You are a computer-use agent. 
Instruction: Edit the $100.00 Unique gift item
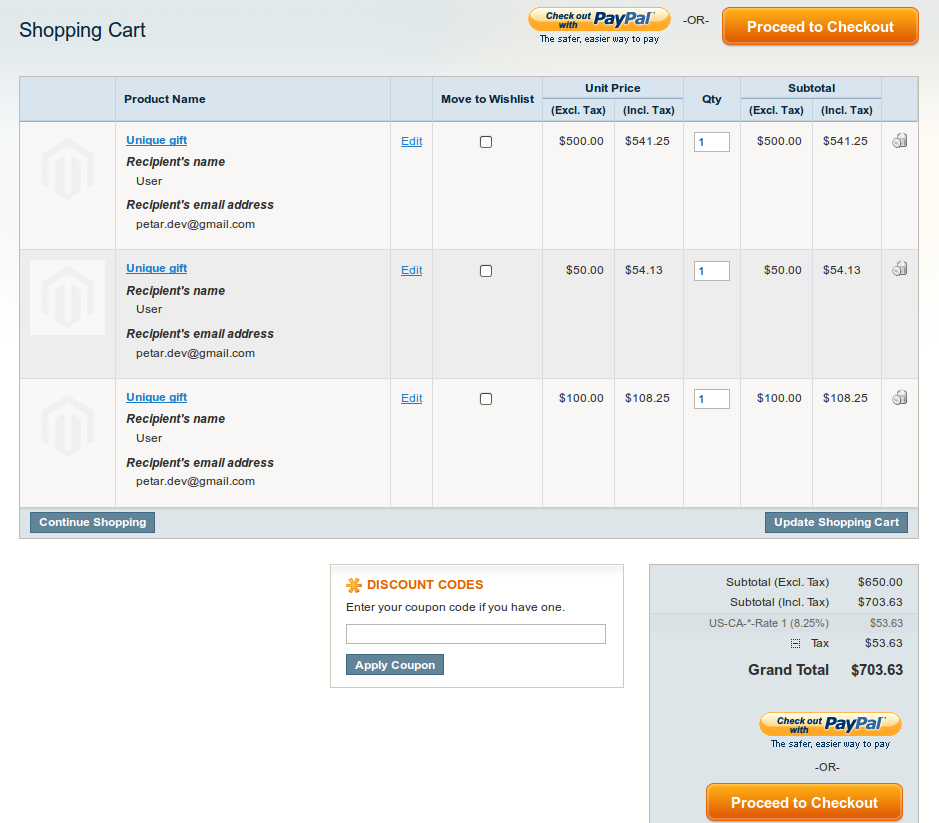click(x=411, y=398)
